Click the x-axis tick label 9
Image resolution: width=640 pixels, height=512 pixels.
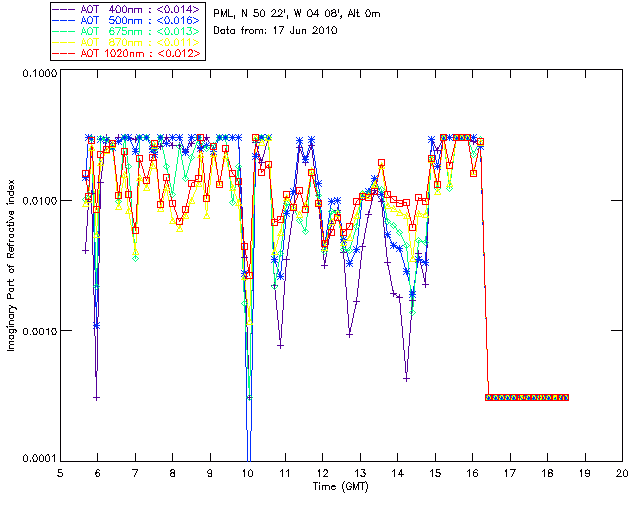(210, 473)
